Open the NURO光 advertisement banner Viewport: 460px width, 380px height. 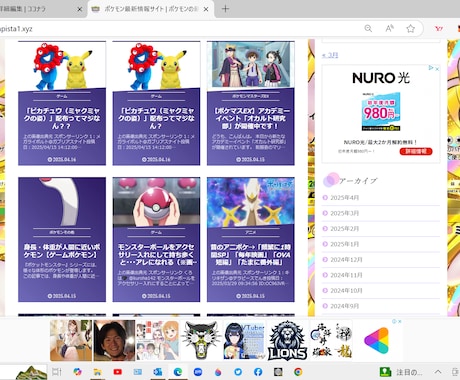(381, 113)
